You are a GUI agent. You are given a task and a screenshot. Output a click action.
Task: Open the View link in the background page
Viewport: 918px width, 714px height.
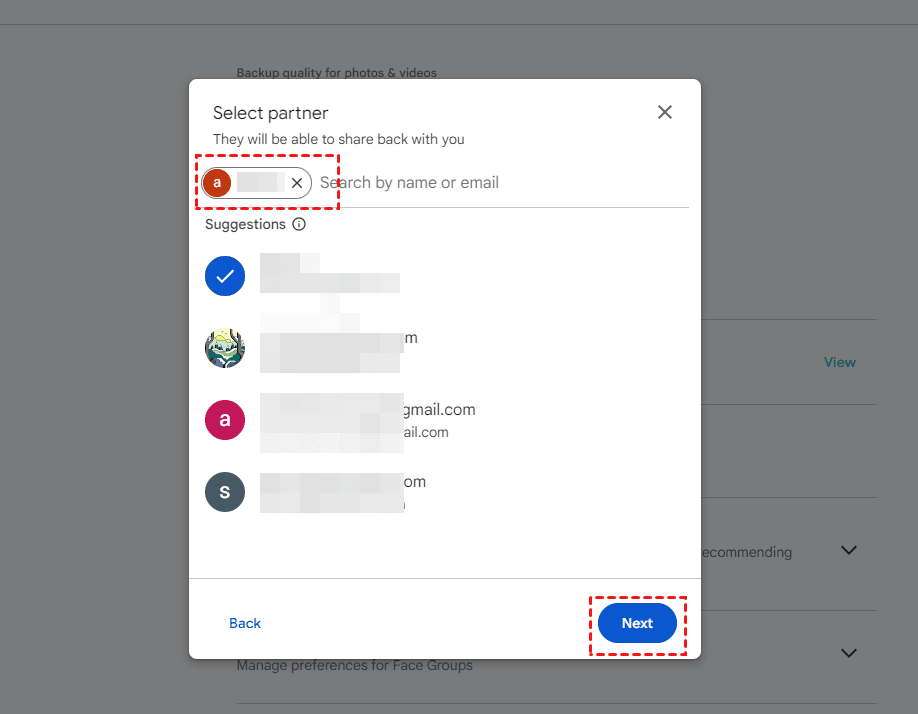coord(840,362)
